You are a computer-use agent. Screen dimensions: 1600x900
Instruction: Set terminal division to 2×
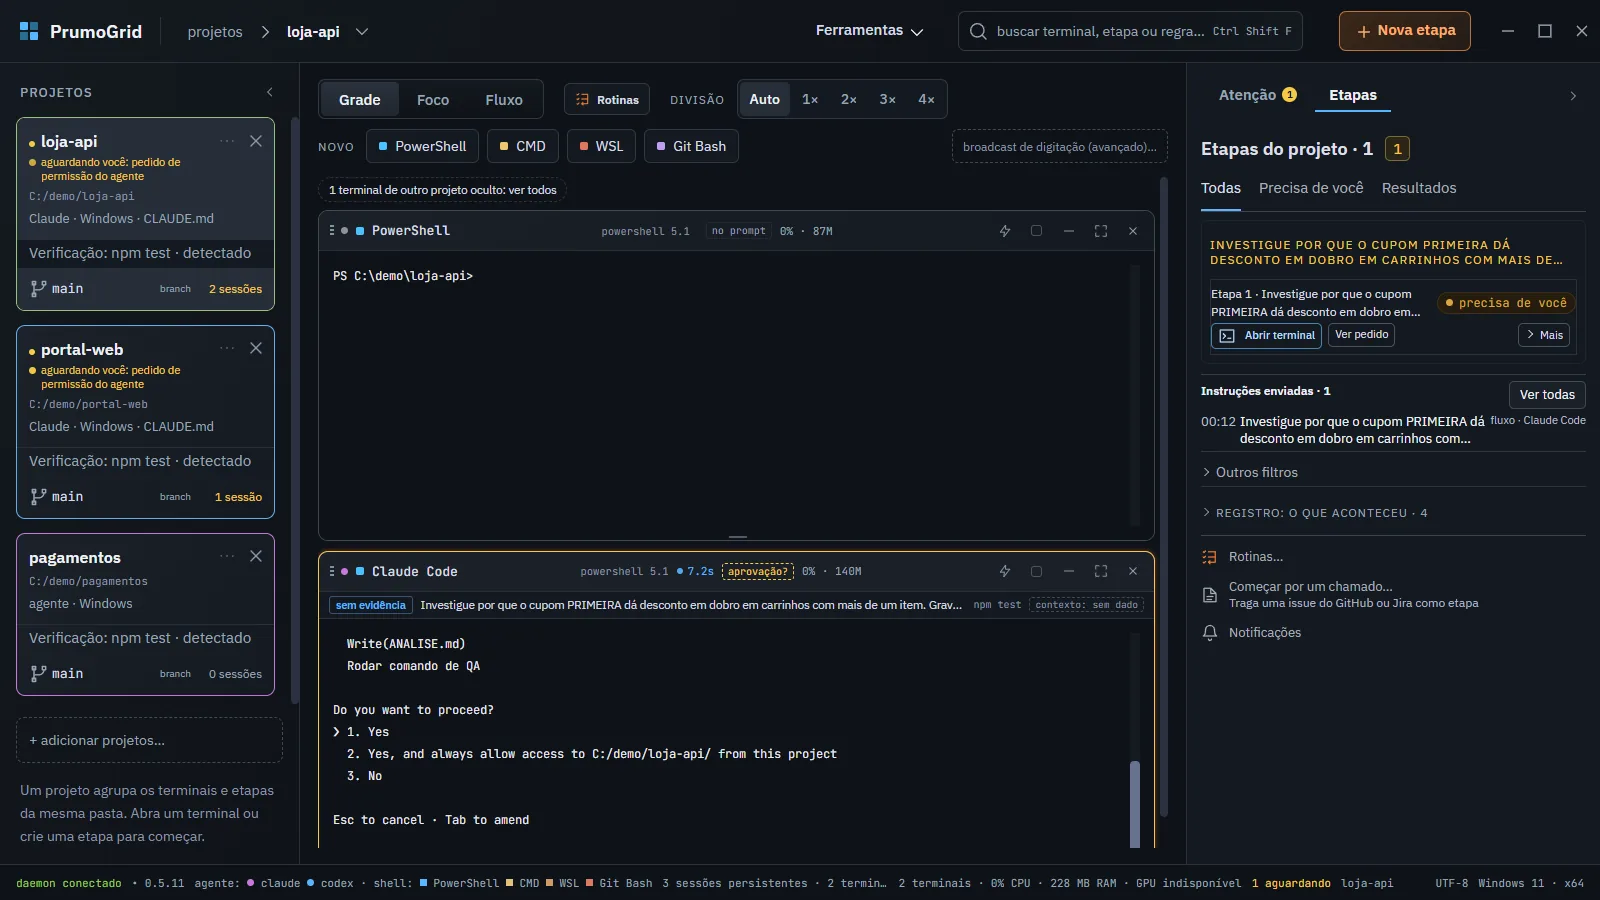[849, 99]
